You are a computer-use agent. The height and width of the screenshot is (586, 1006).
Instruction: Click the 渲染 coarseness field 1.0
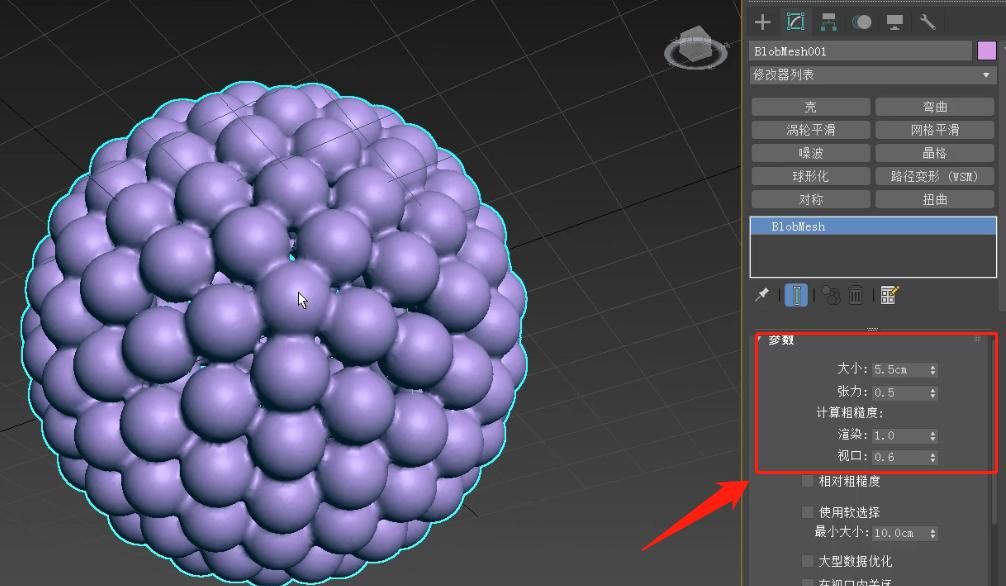(x=899, y=436)
